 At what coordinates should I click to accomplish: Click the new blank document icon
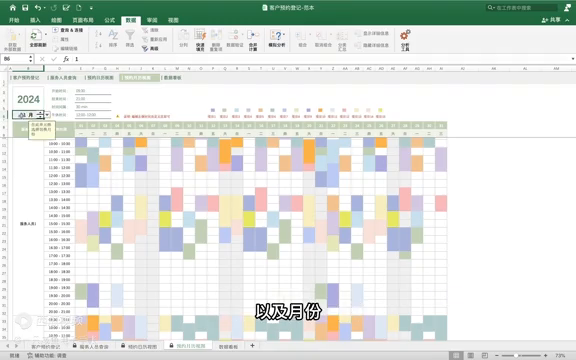tap(79, 7)
